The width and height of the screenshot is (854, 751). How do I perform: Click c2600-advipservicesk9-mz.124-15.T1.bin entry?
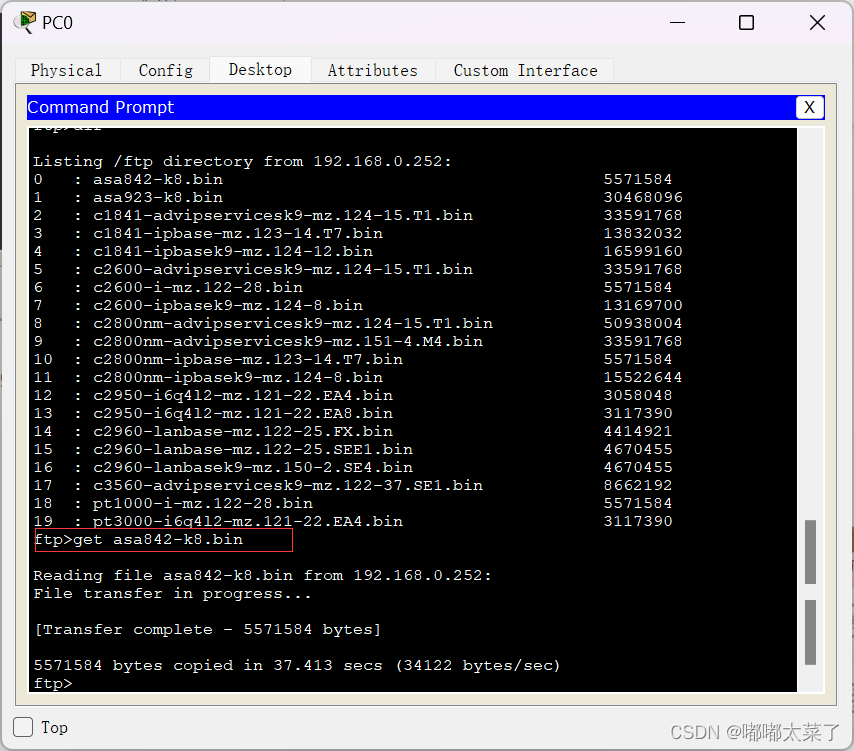click(283, 269)
